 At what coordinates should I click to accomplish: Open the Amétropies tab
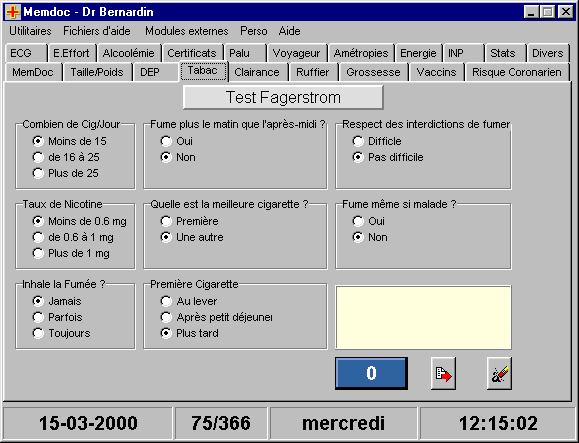click(361, 53)
